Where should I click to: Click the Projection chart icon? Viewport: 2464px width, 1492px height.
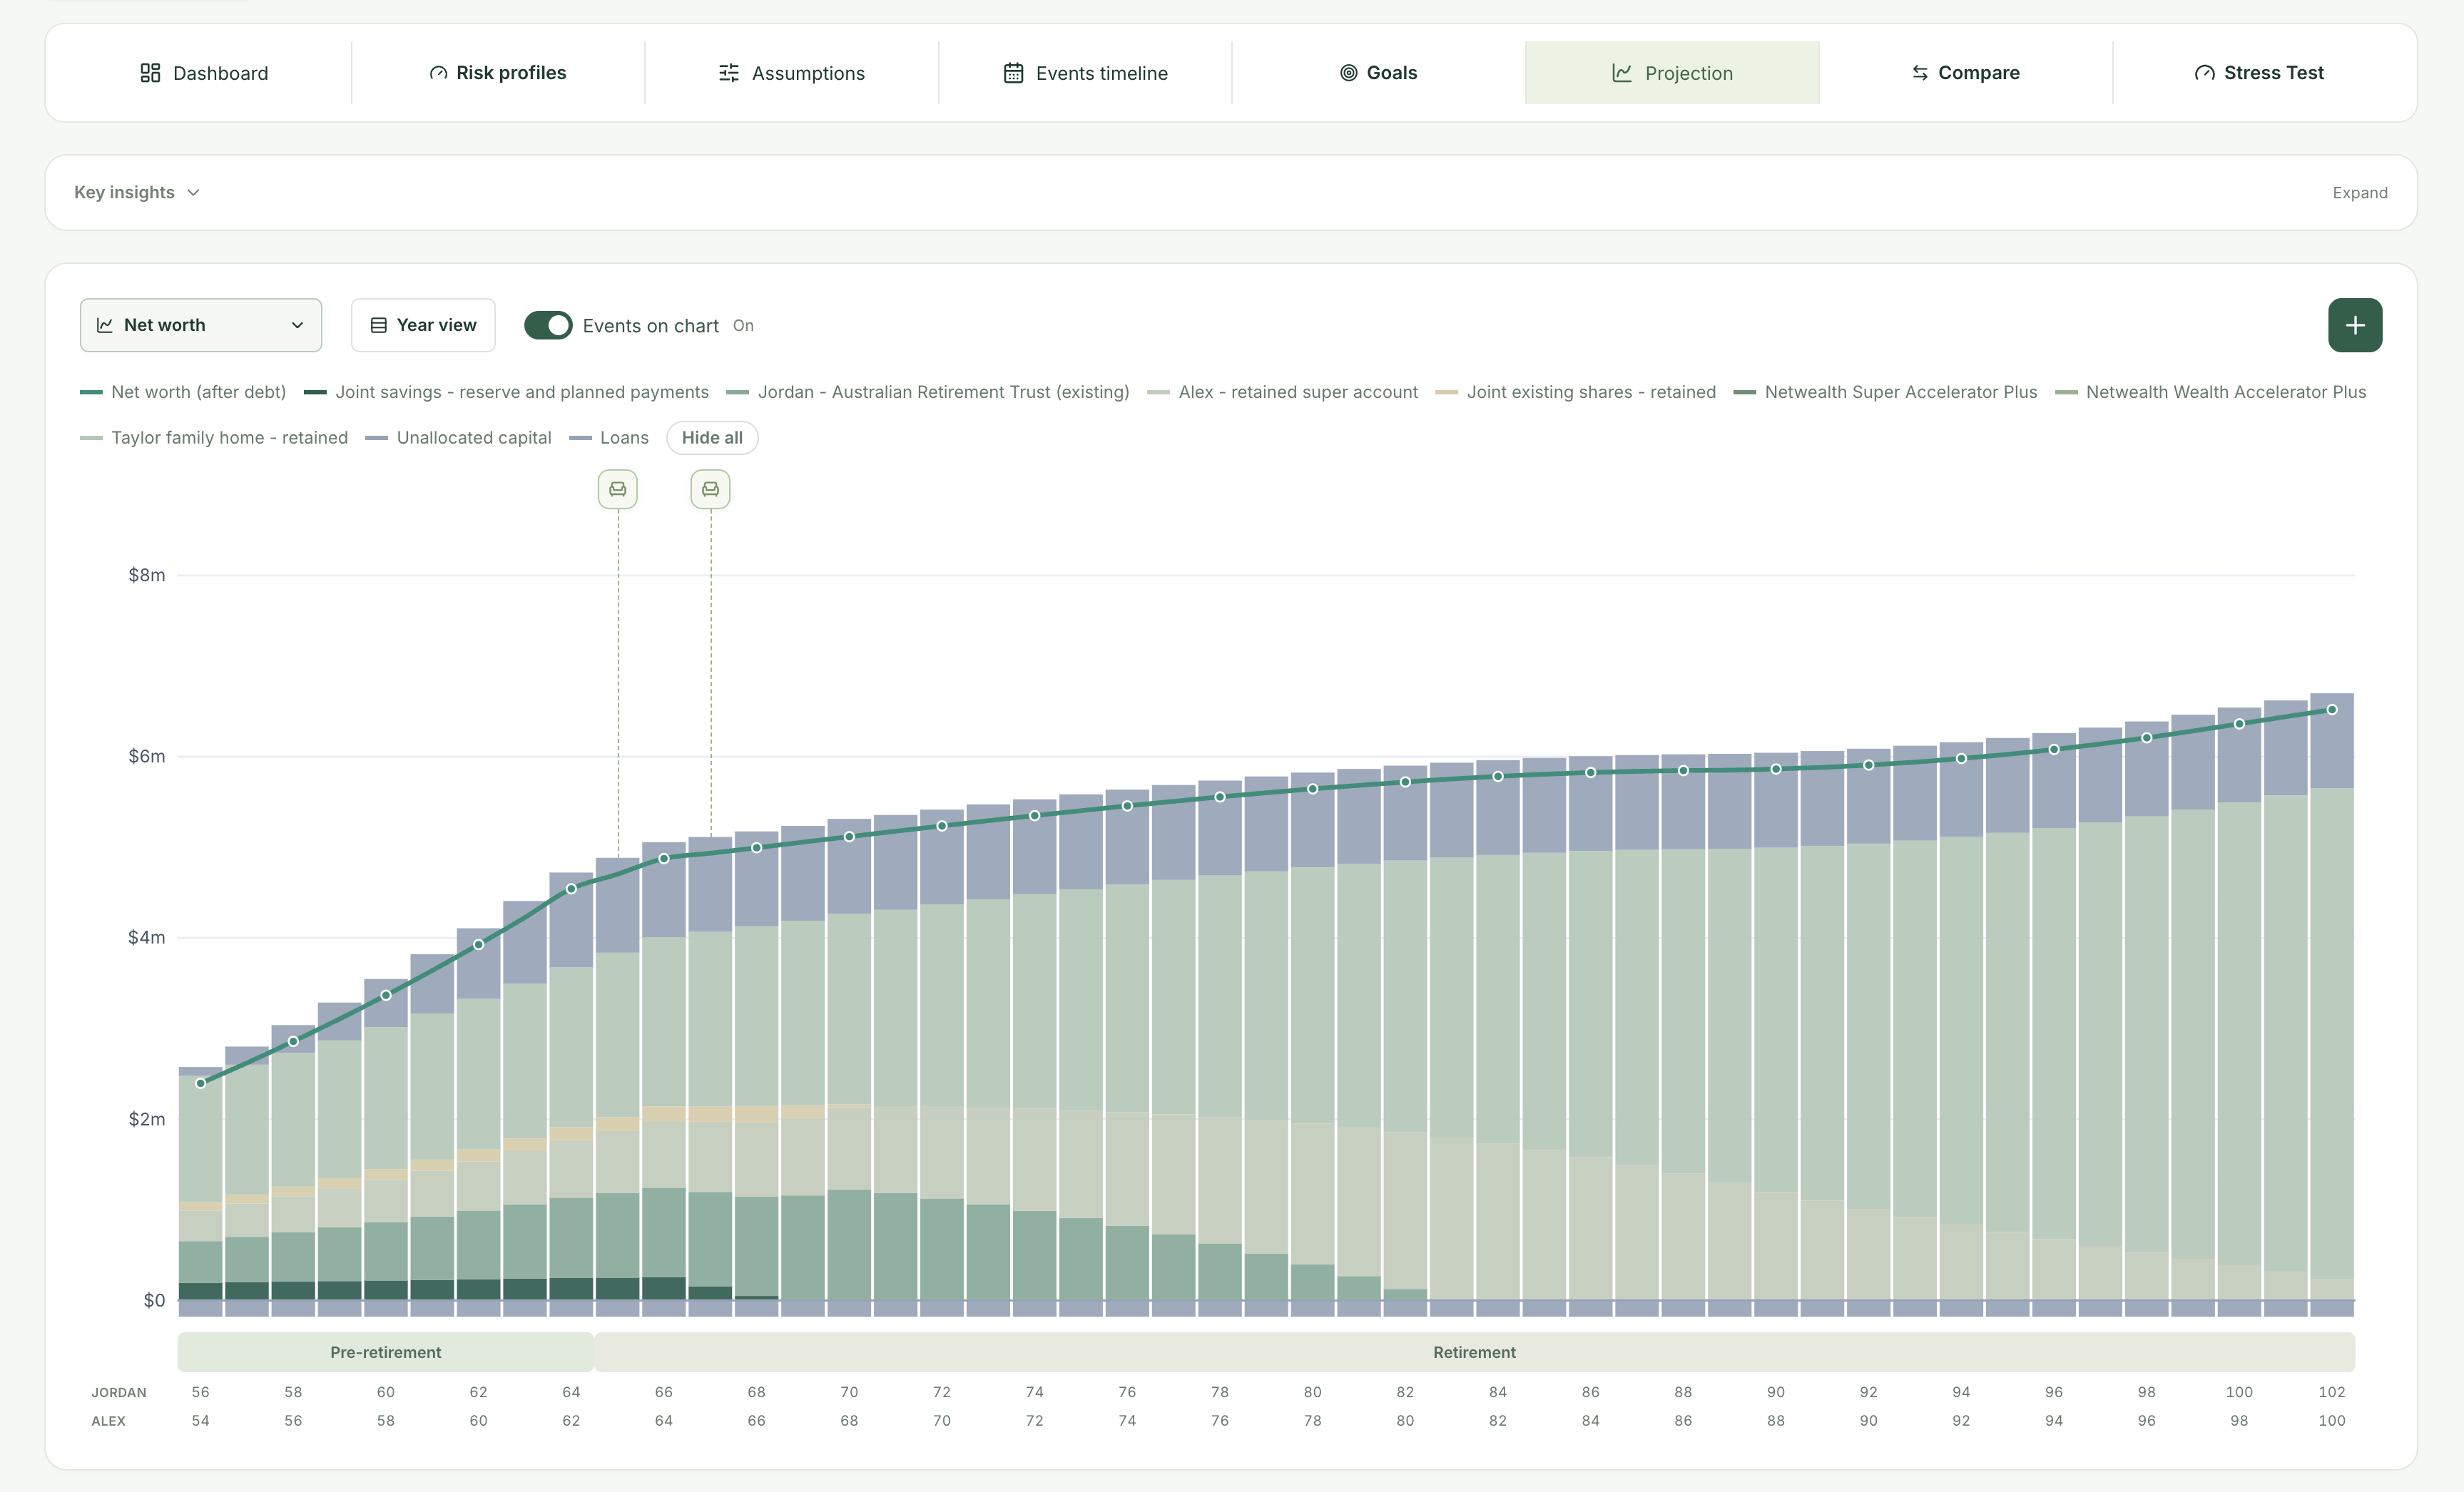[x=1622, y=73]
